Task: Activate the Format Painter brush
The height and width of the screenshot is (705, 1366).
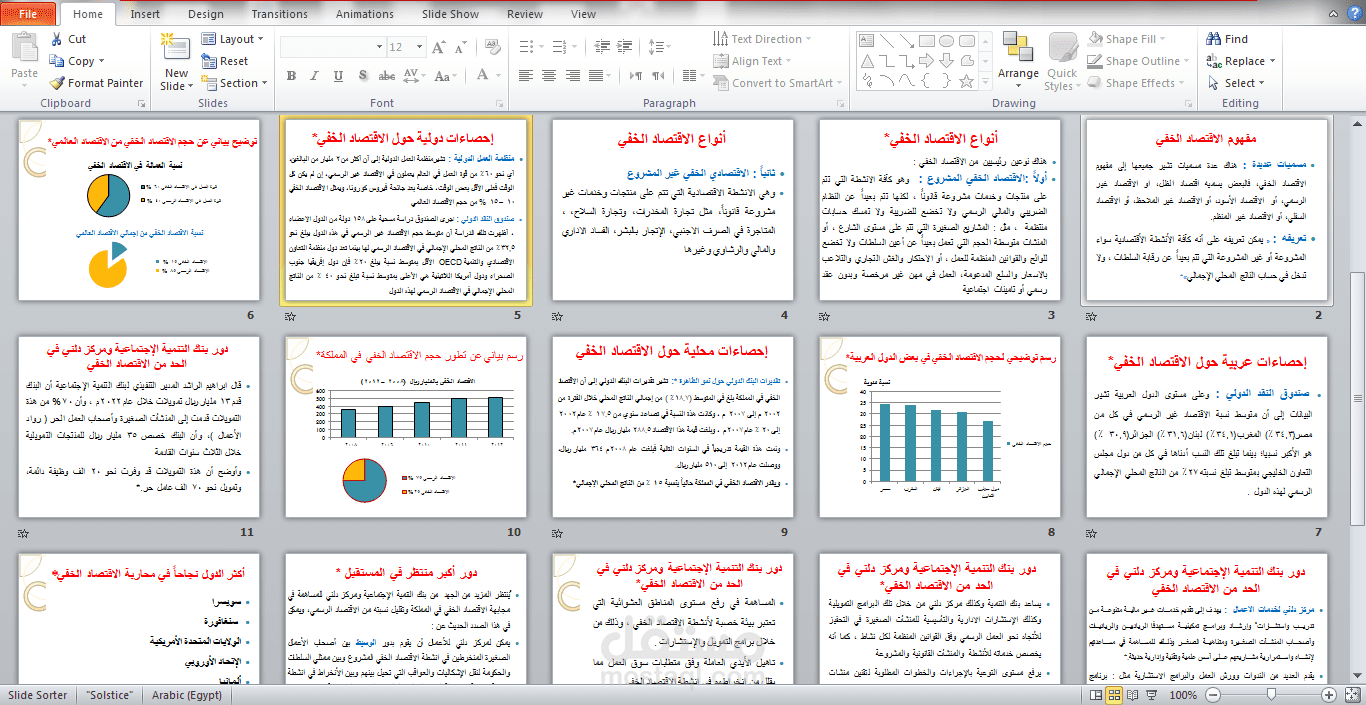Action: click(x=57, y=83)
